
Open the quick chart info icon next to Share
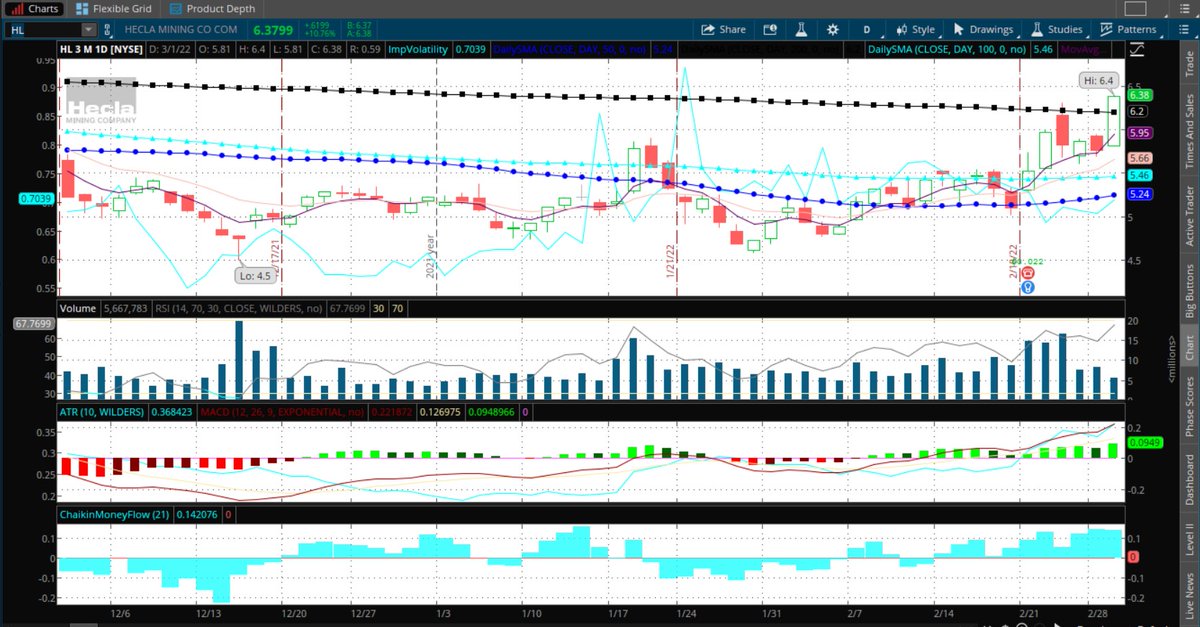769,30
